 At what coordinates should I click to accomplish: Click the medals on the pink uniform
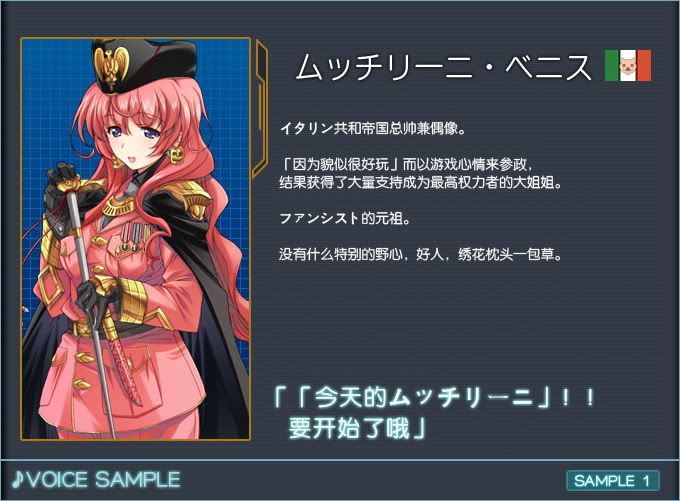click(132, 237)
